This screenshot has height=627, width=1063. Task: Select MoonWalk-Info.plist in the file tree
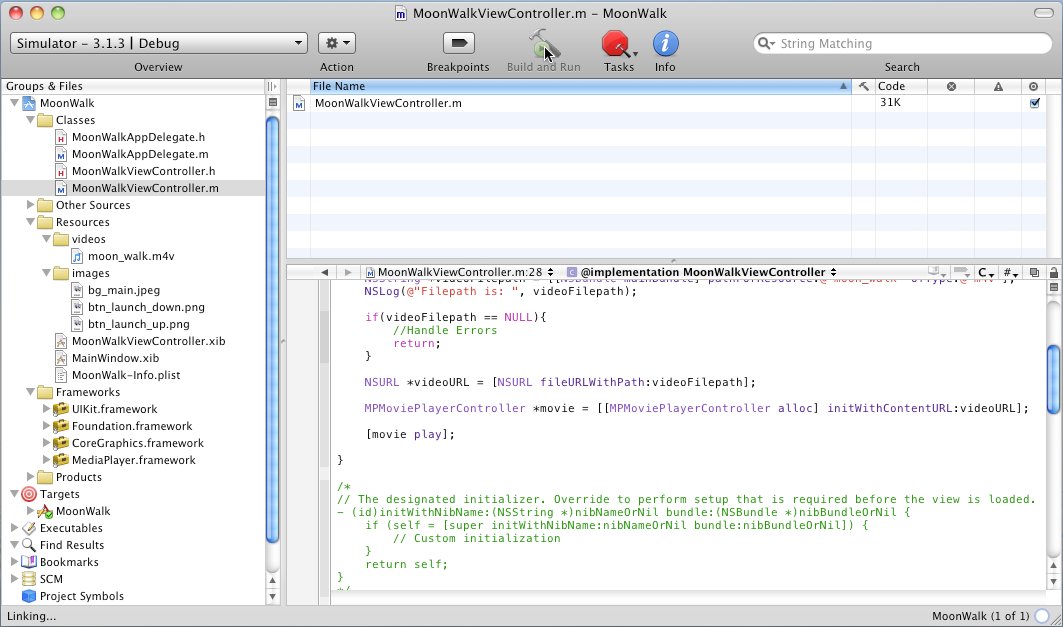coord(126,375)
